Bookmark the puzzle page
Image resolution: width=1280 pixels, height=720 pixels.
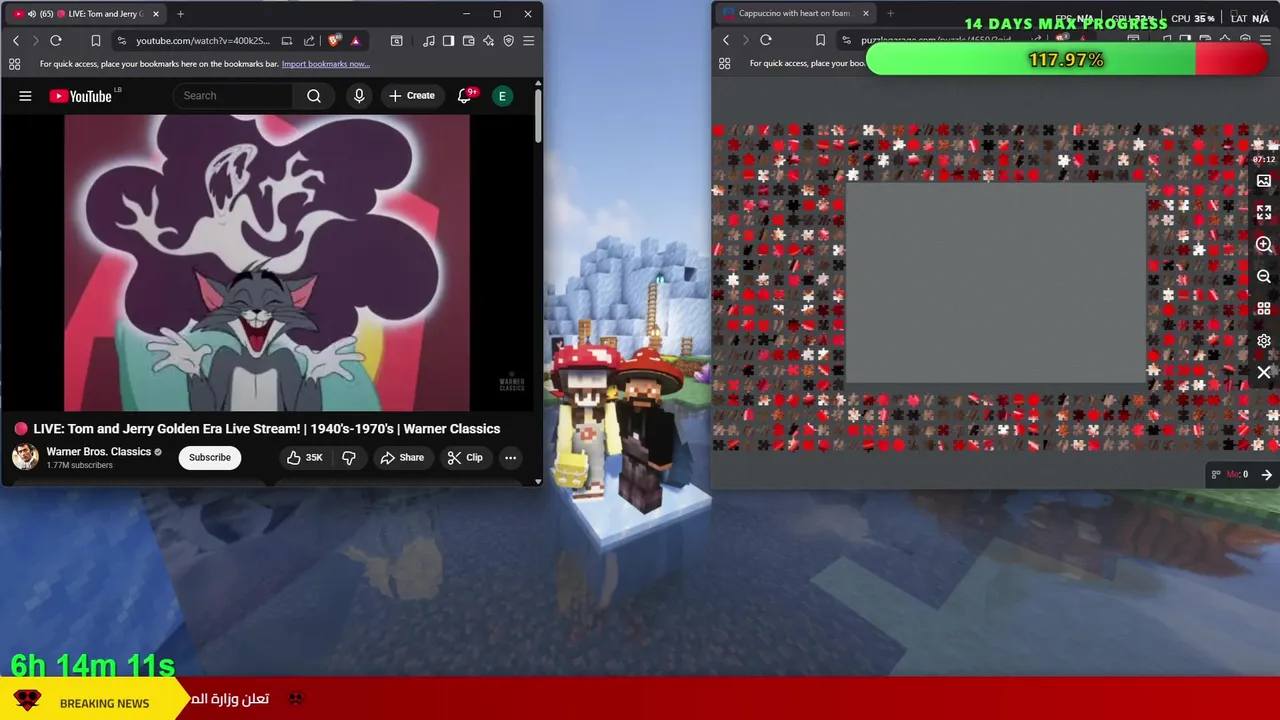[x=820, y=40]
